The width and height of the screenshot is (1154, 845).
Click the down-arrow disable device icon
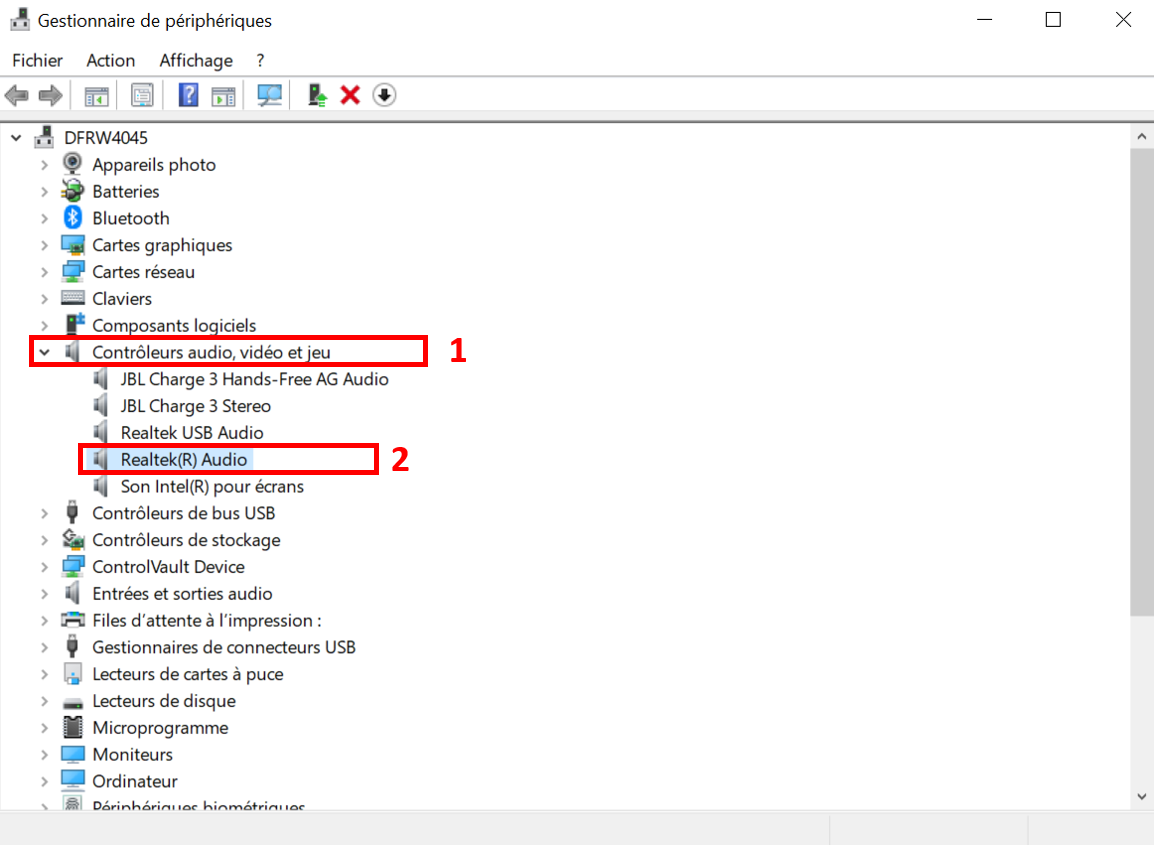384,95
